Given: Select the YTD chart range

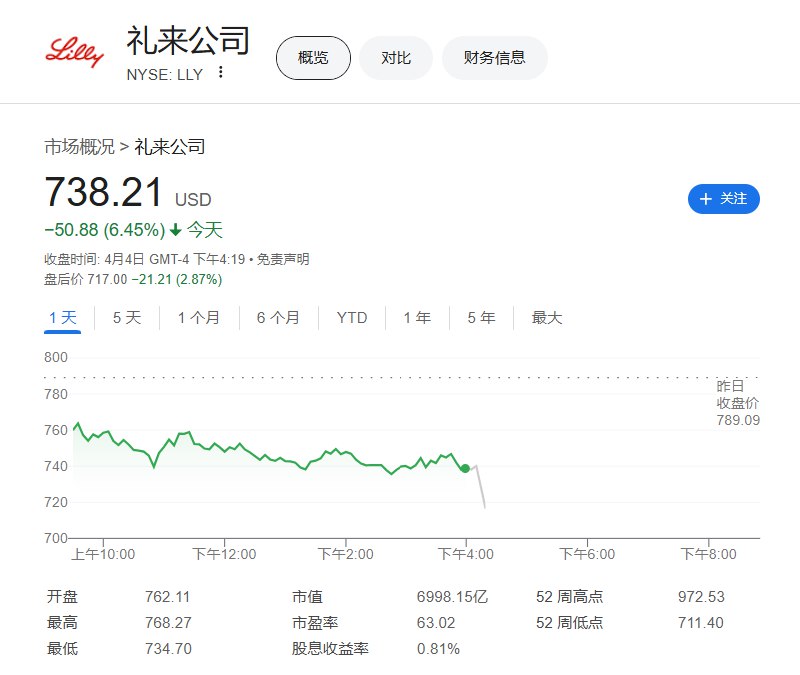Looking at the screenshot, I should point(352,318).
